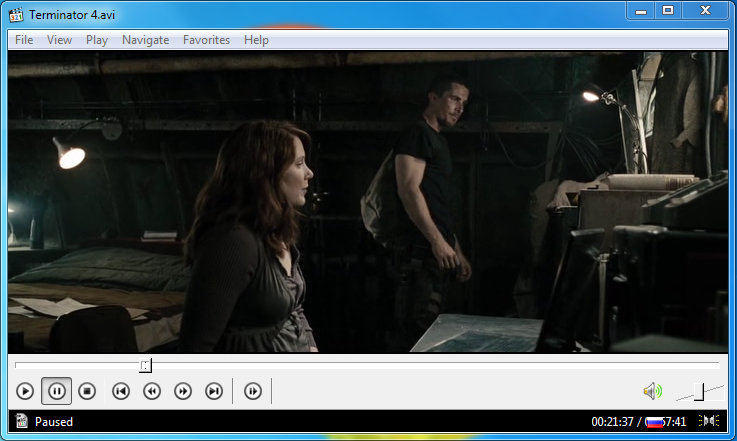Open the File menu
Image resolution: width=737 pixels, height=441 pixels.
coord(24,40)
